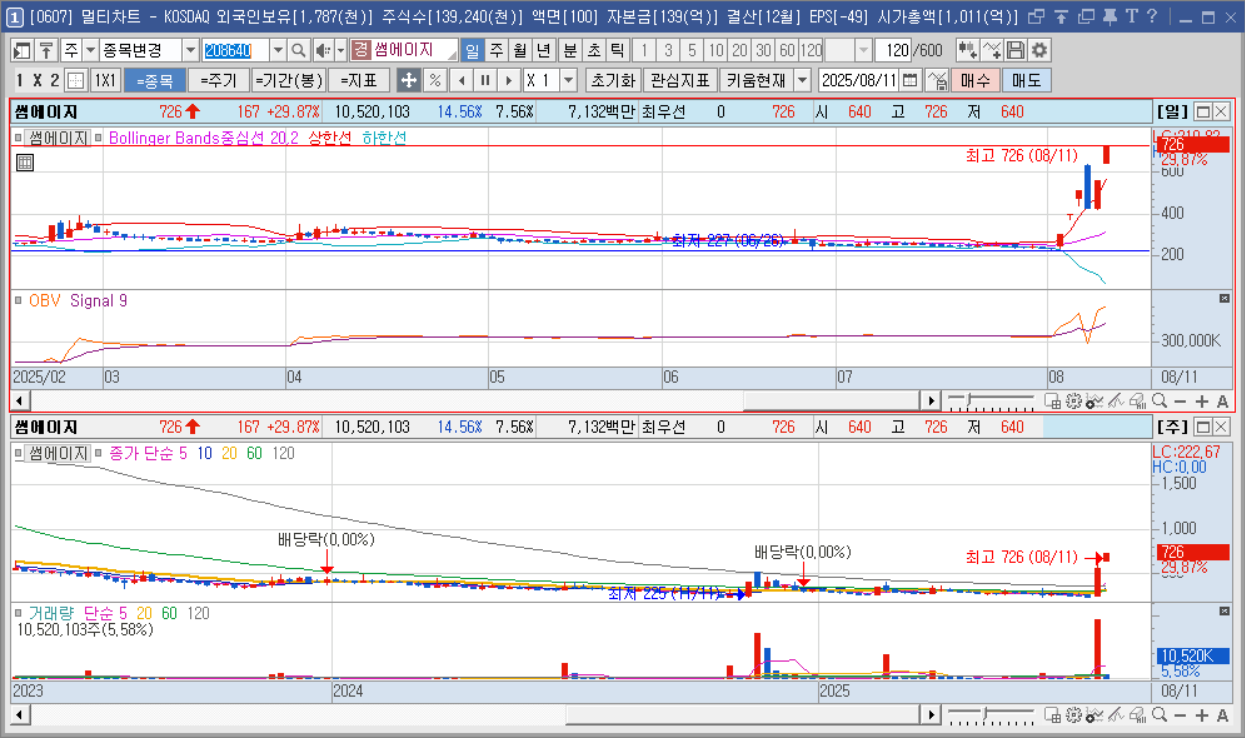1245x738 pixels.
Task: Click the calendar icon beside date 2025/08/11
Action: click(910, 80)
